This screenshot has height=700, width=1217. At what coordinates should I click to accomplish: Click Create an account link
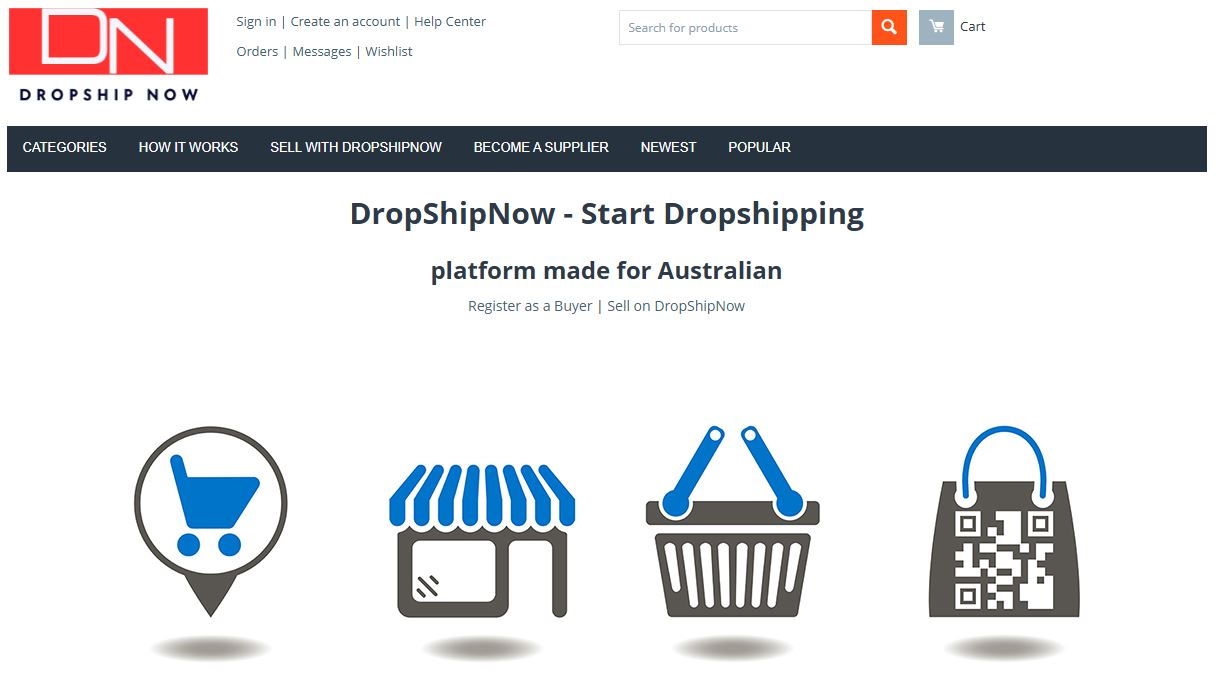pyautogui.click(x=345, y=21)
